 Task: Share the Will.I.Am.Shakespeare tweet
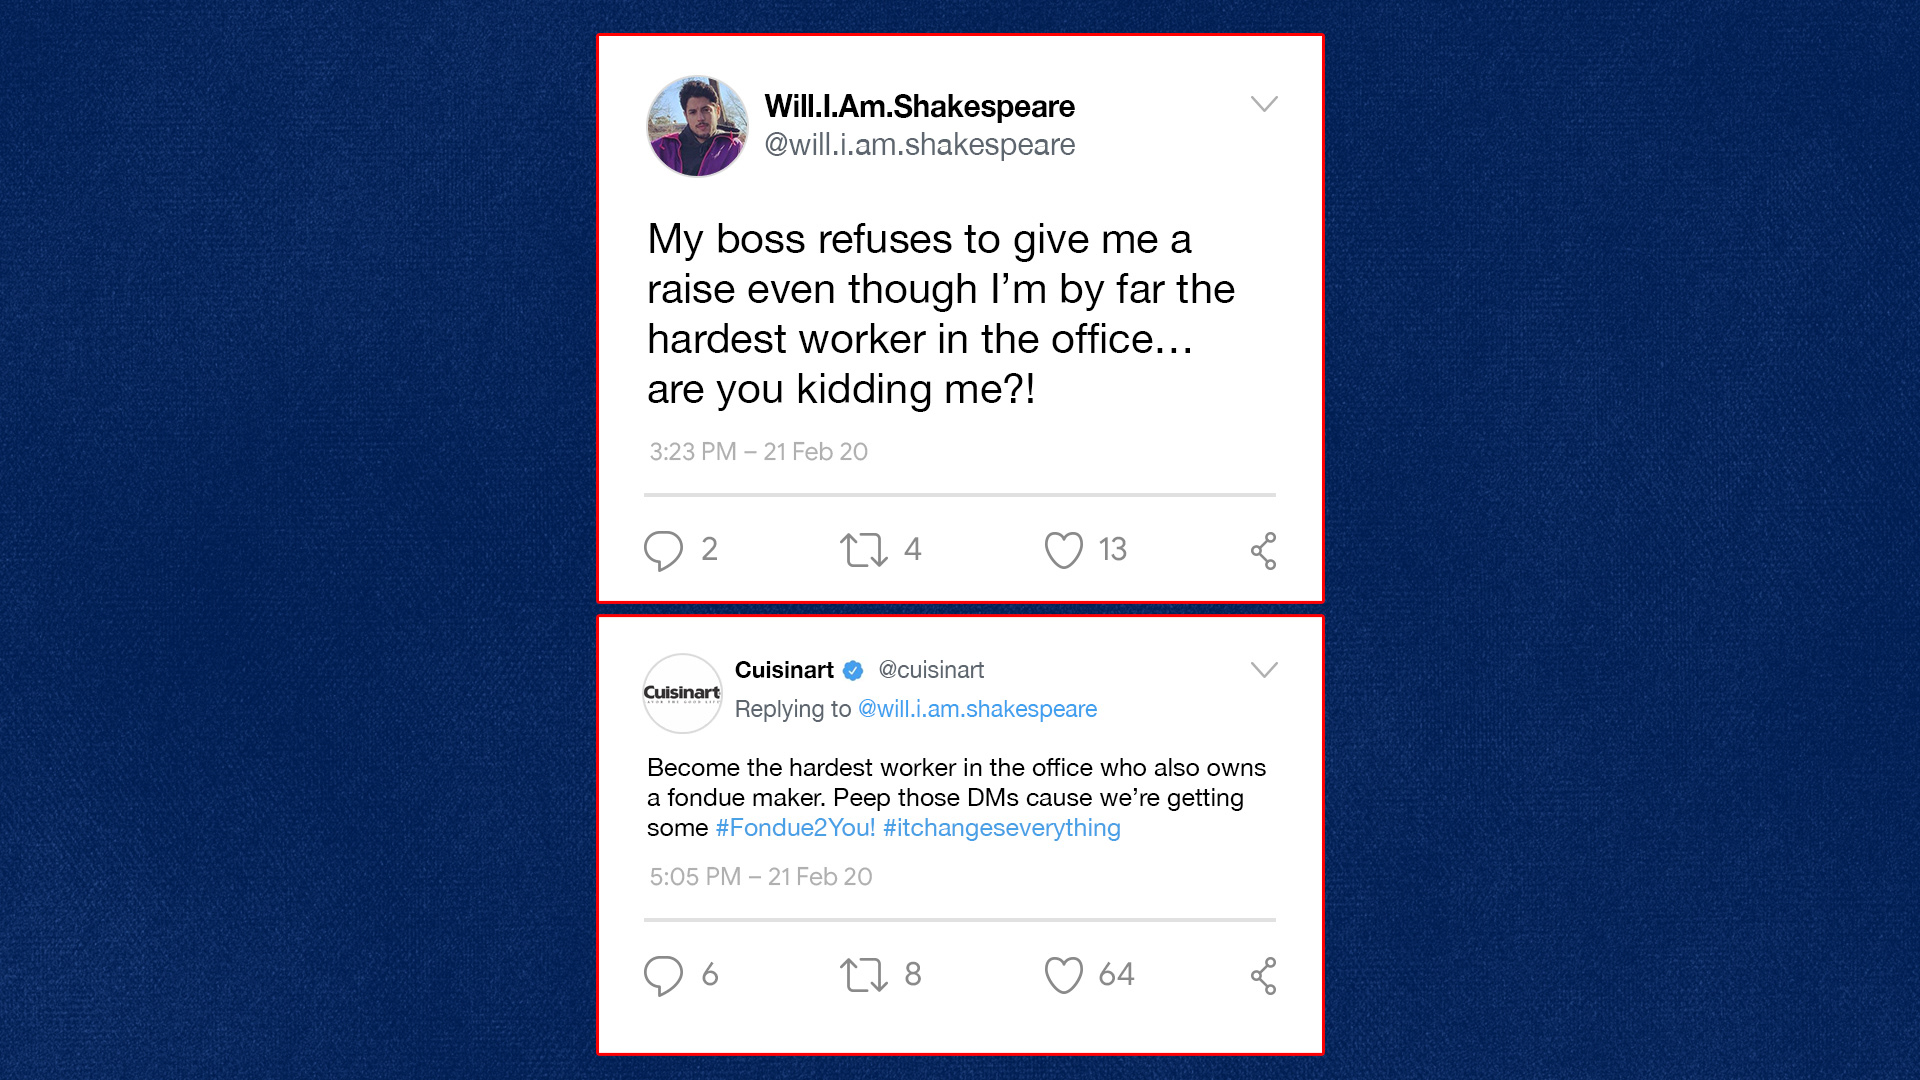point(1264,551)
